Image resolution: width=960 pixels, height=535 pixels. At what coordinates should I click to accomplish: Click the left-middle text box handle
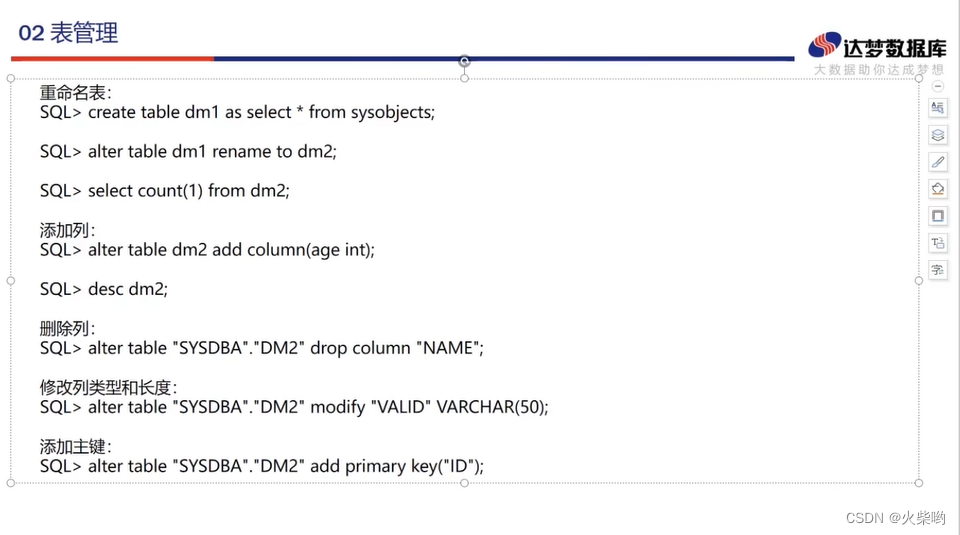point(11,281)
